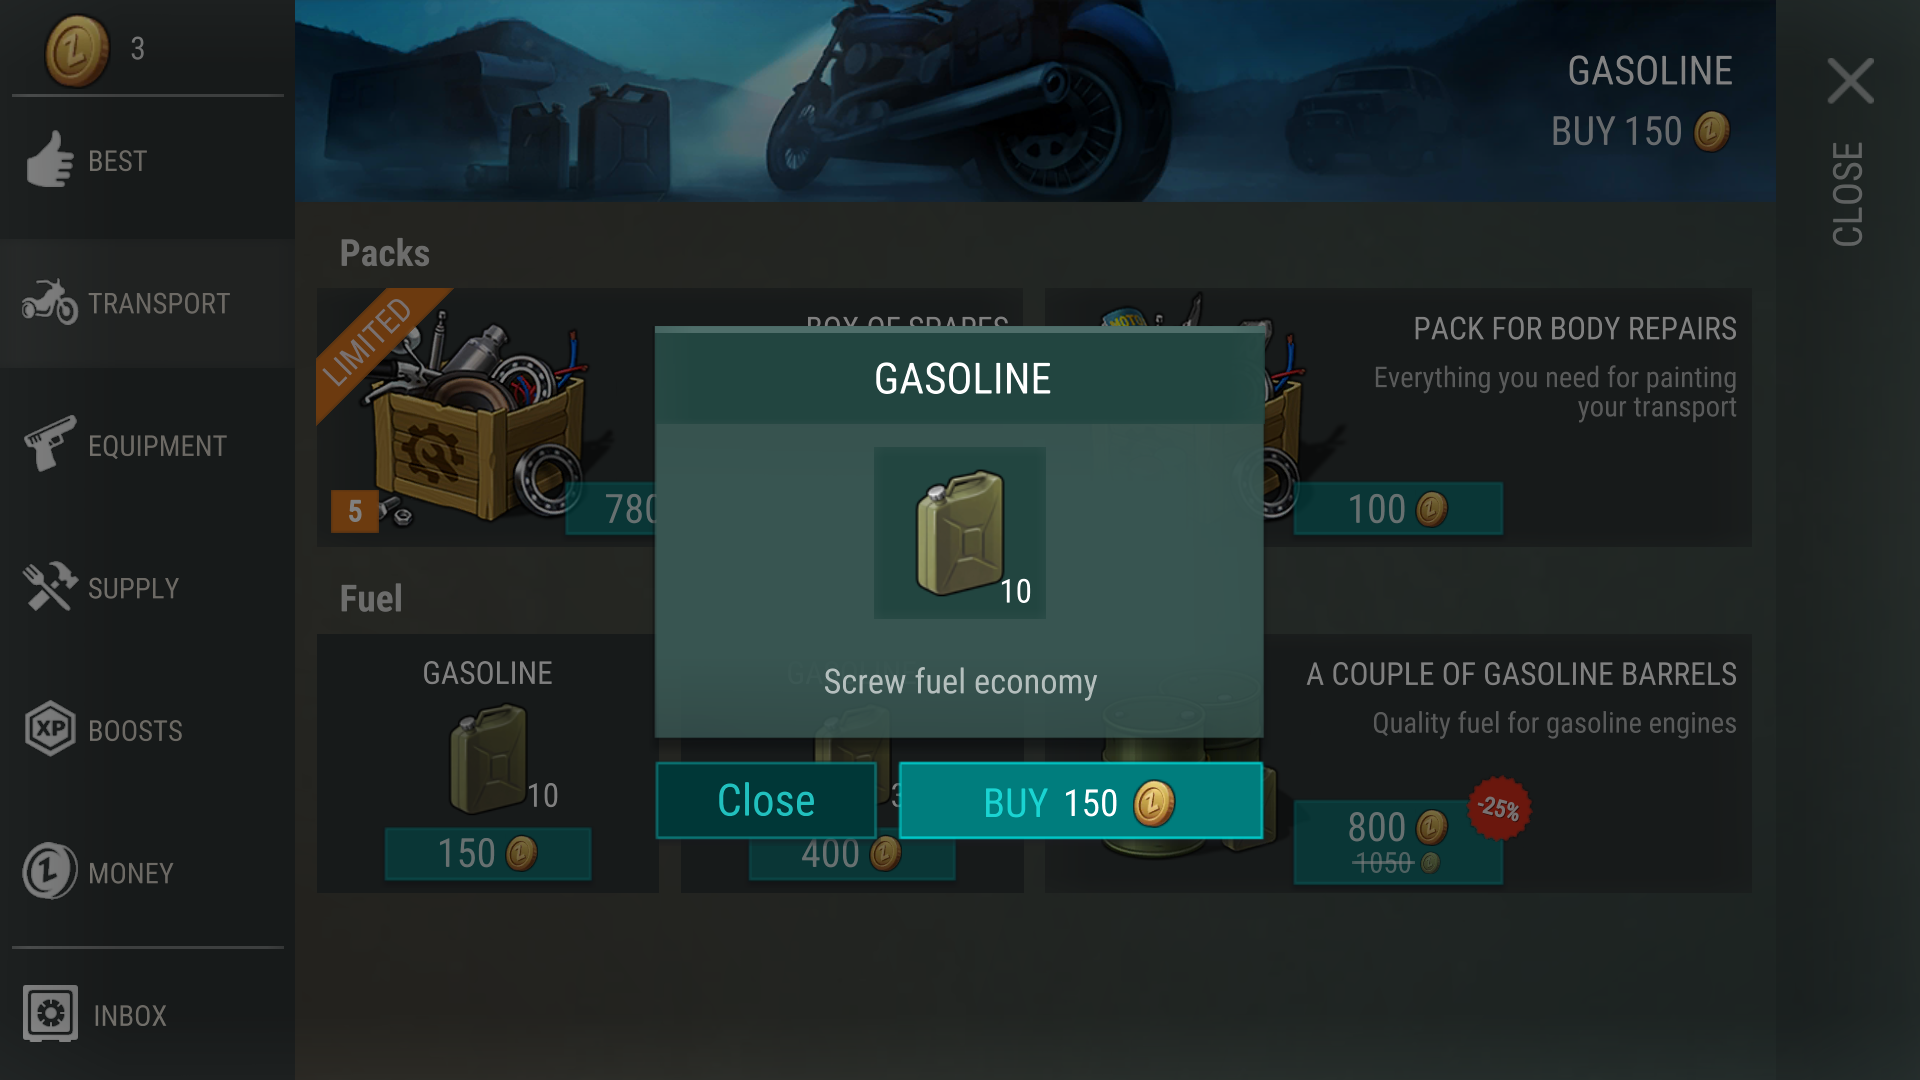The width and height of the screenshot is (1920, 1080).
Task: Close the shop with the X icon
Action: click(1850, 80)
